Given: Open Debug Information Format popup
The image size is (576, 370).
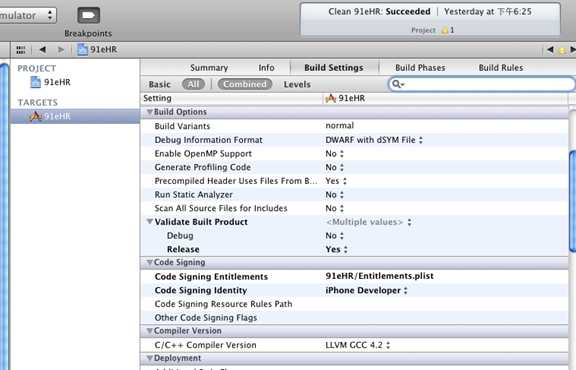Looking at the screenshot, I should 374,140.
